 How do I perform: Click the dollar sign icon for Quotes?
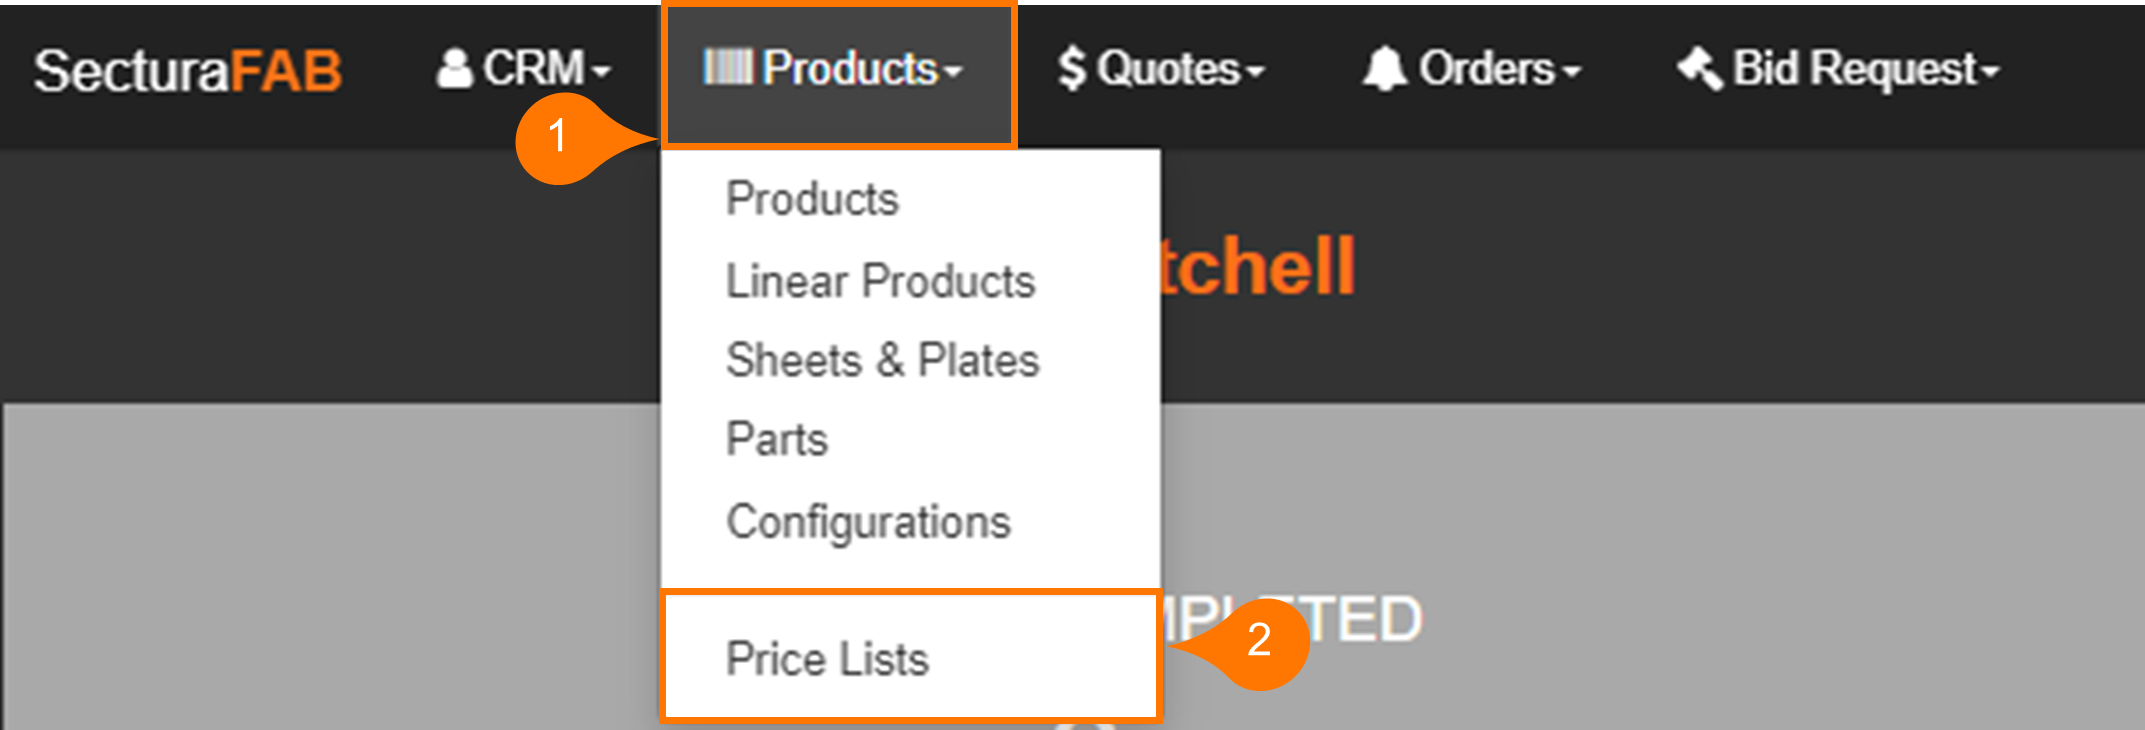pos(1072,69)
